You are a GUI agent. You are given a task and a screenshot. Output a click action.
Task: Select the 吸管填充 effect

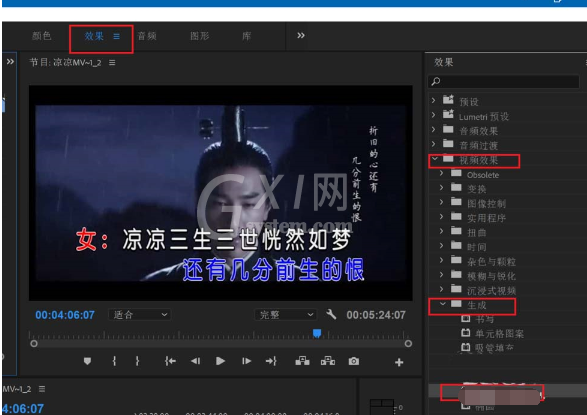coord(494,348)
